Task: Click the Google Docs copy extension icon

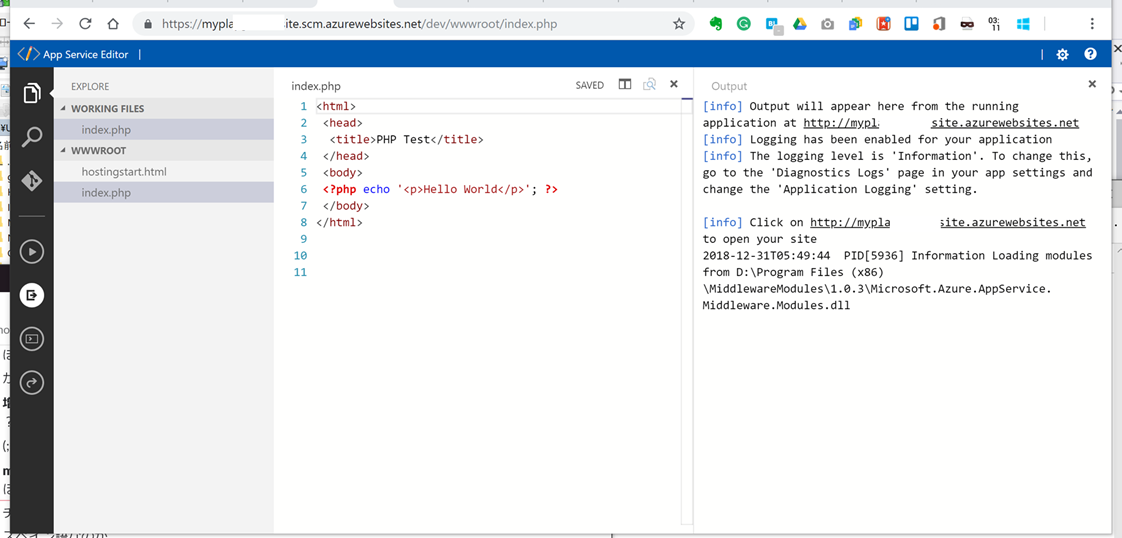Action: point(855,24)
